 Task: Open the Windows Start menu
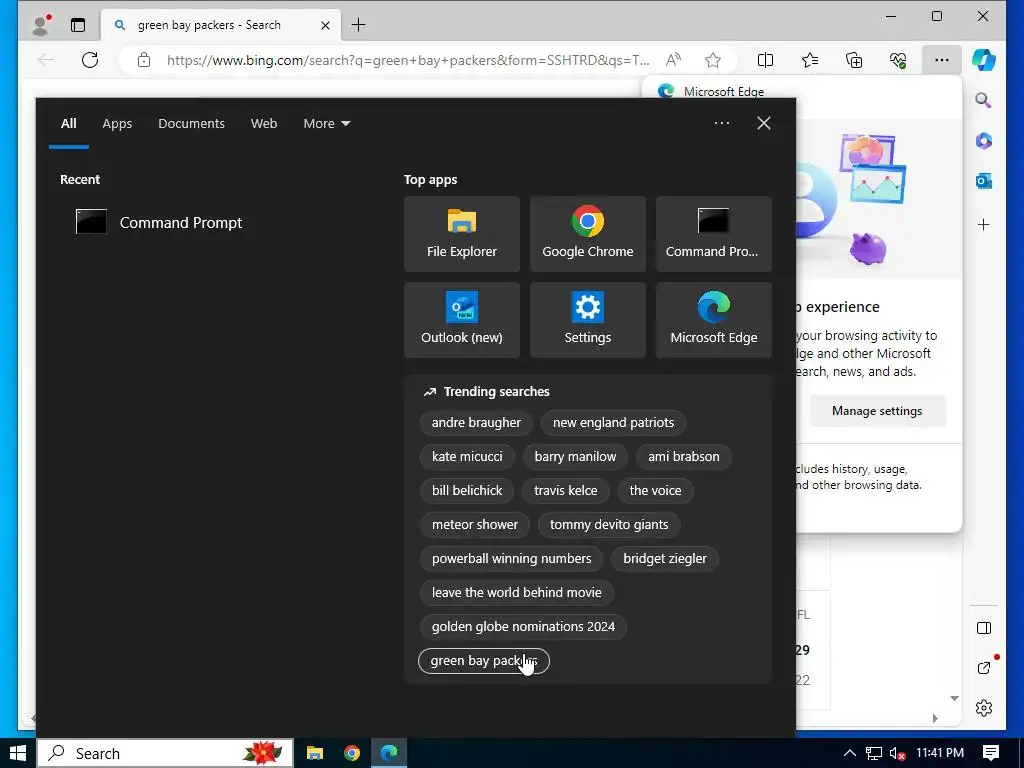(18, 753)
